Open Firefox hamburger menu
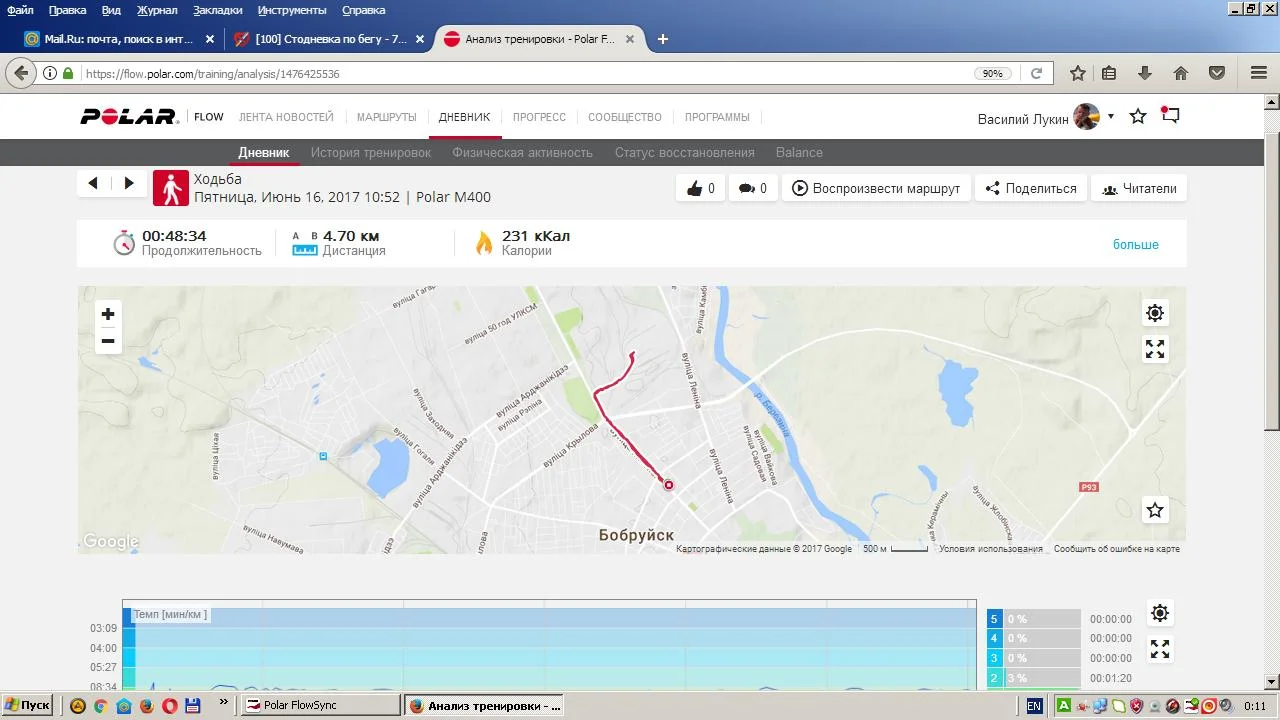This screenshot has width=1280, height=720. point(1258,73)
